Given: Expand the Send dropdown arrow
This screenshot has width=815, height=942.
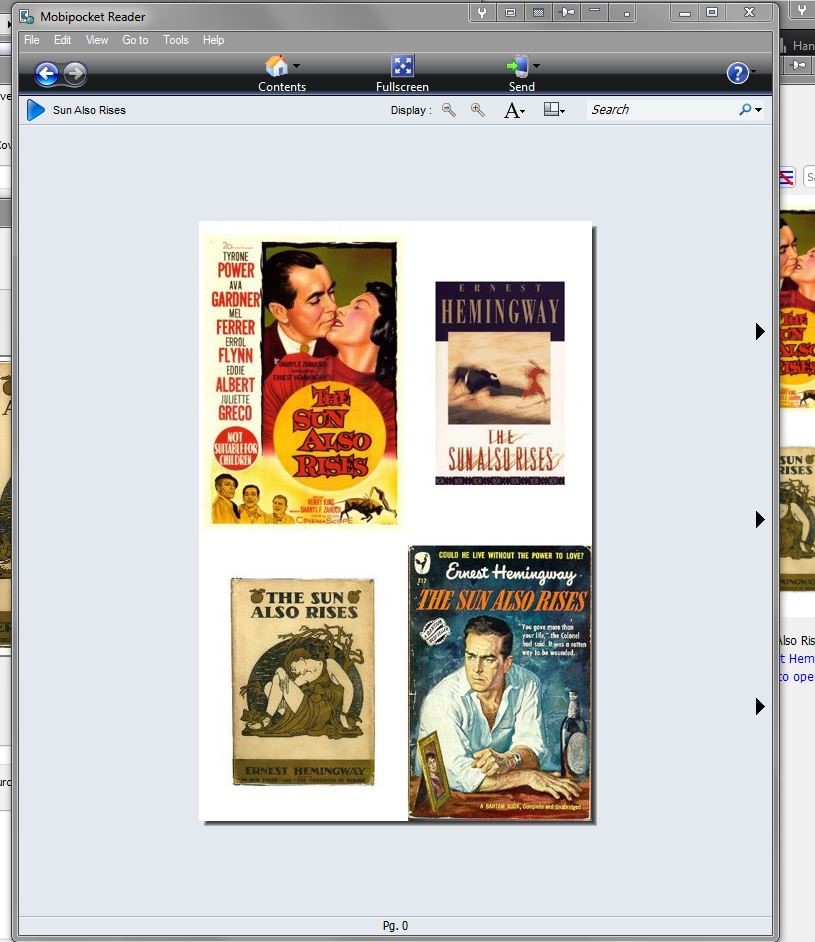Looking at the screenshot, I should pos(537,66).
